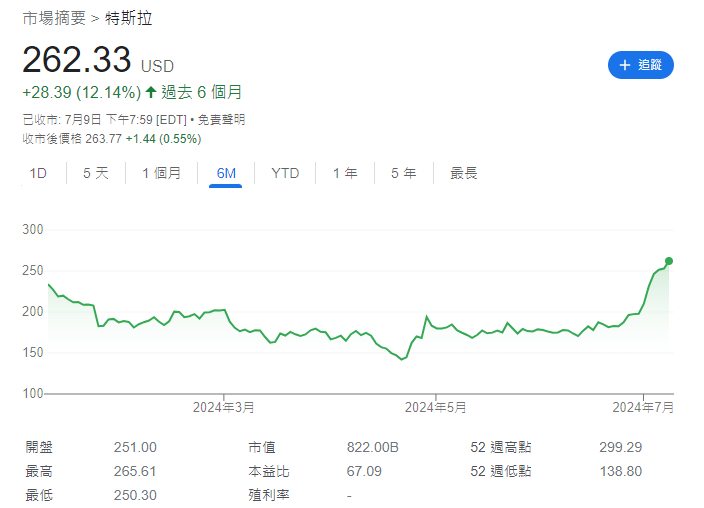Show the 1 年 chart range
This screenshot has width=704, height=508.
(345, 173)
